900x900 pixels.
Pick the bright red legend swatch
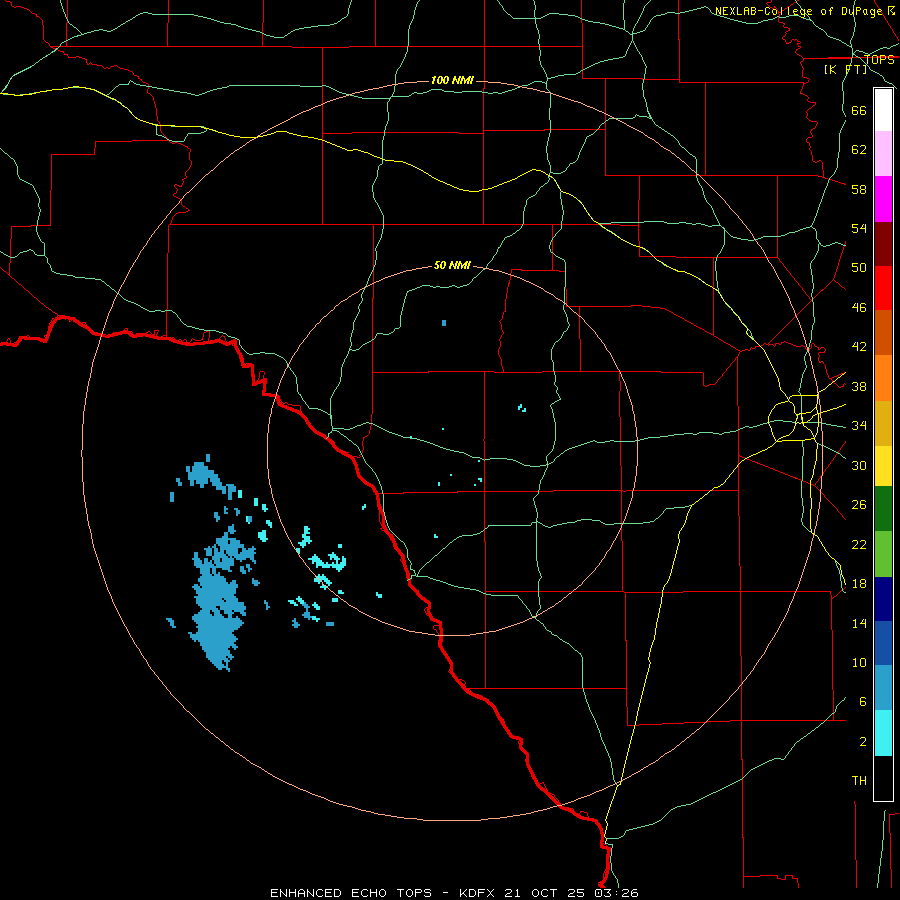coord(883,288)
